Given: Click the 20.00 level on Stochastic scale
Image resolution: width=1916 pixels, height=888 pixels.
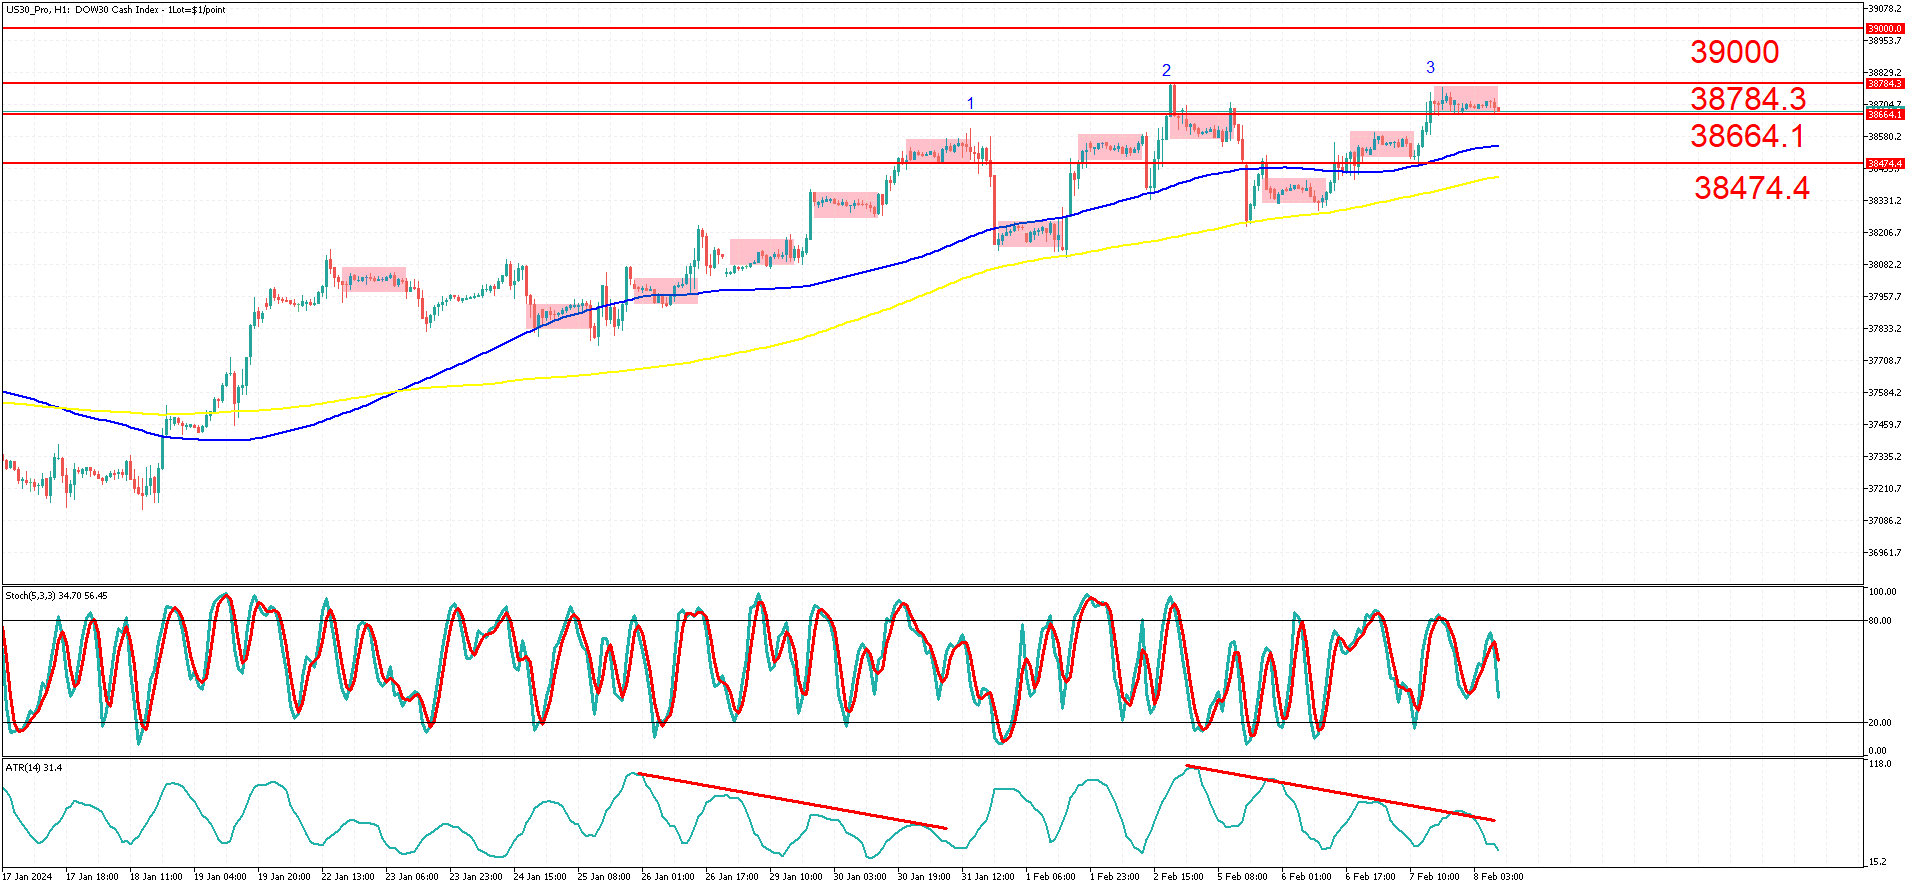Looking at the screenshot, I should click(x=1879, y=723).
